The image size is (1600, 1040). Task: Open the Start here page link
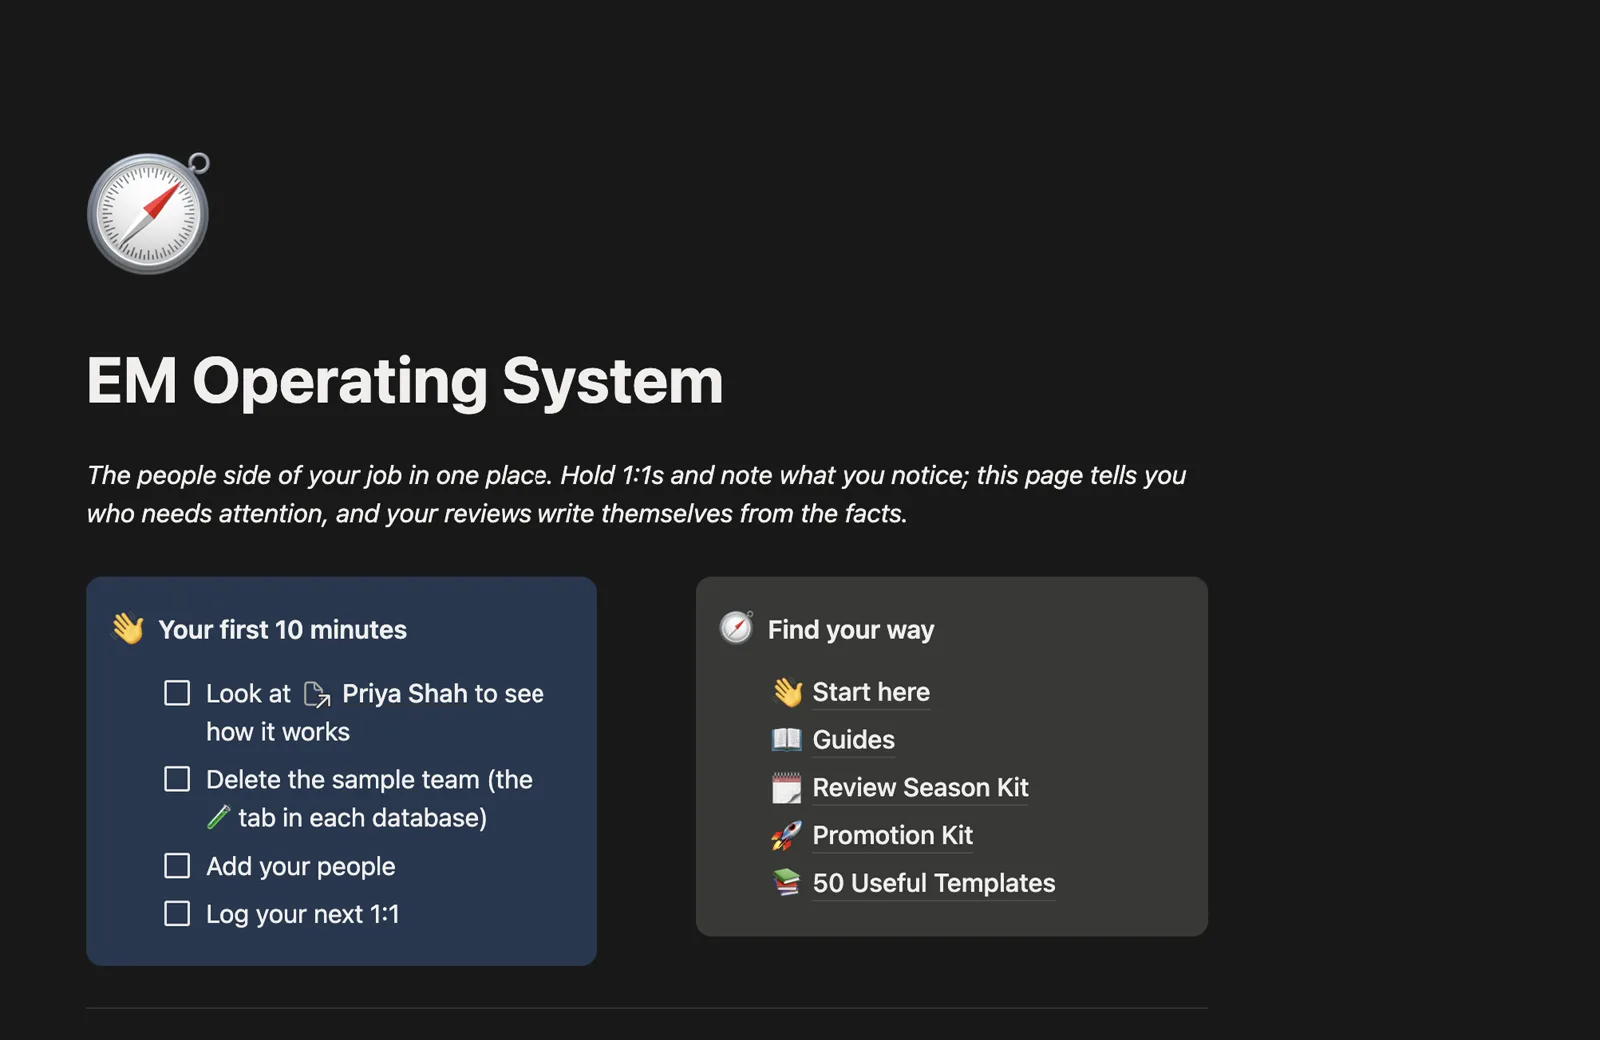(x=871, y=692)
